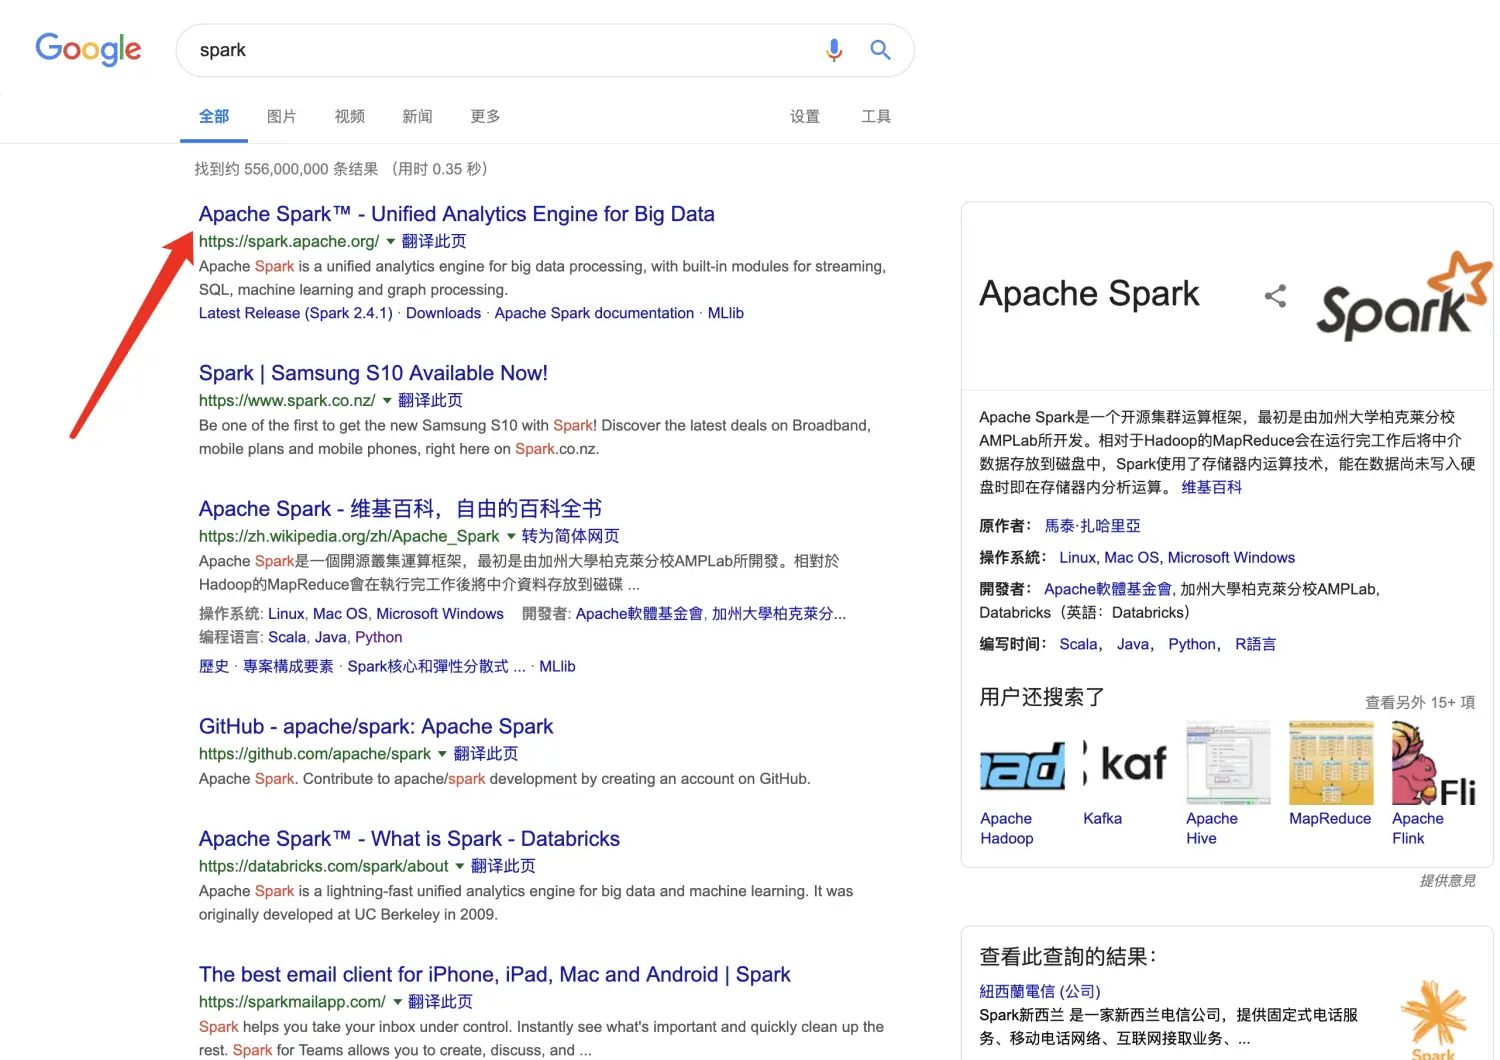
Task: Click the orange Spark New Zealand logo
Action: point(1434,1018)
